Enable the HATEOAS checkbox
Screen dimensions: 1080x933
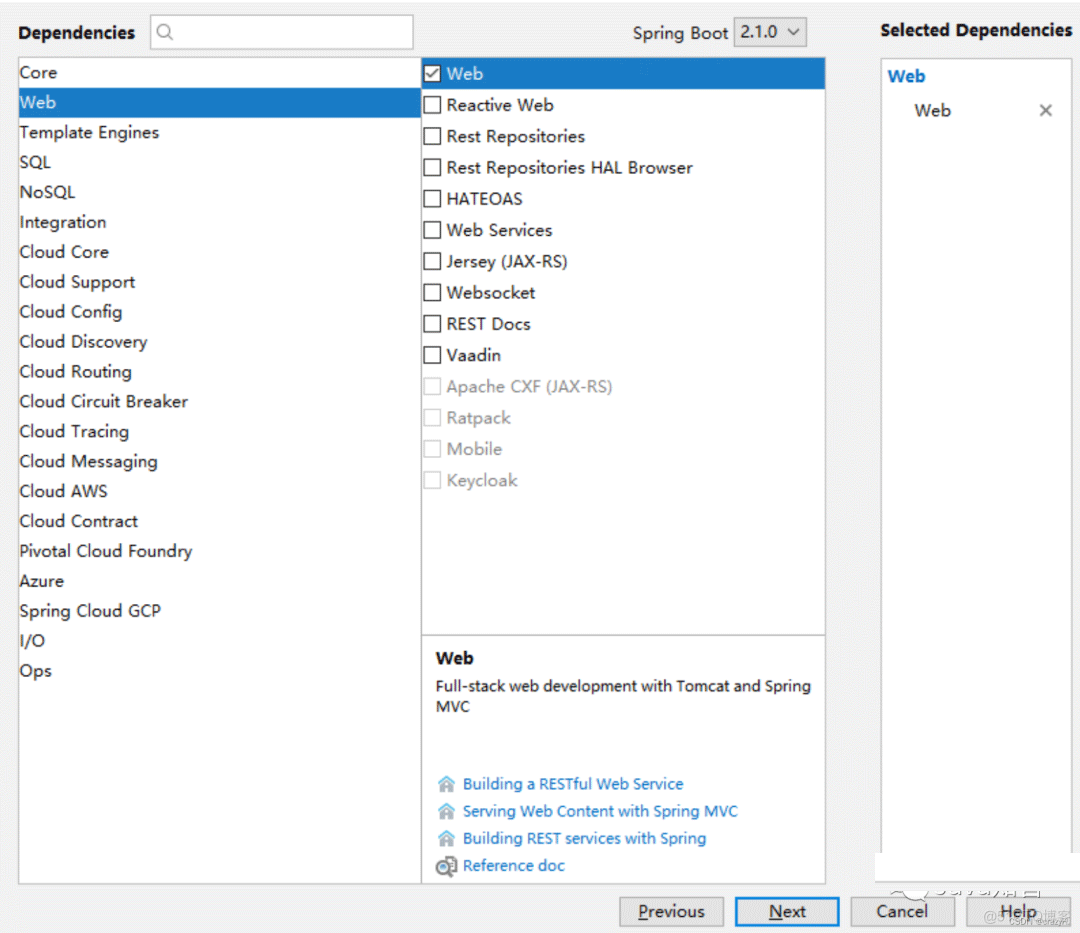tap(432, 199)
